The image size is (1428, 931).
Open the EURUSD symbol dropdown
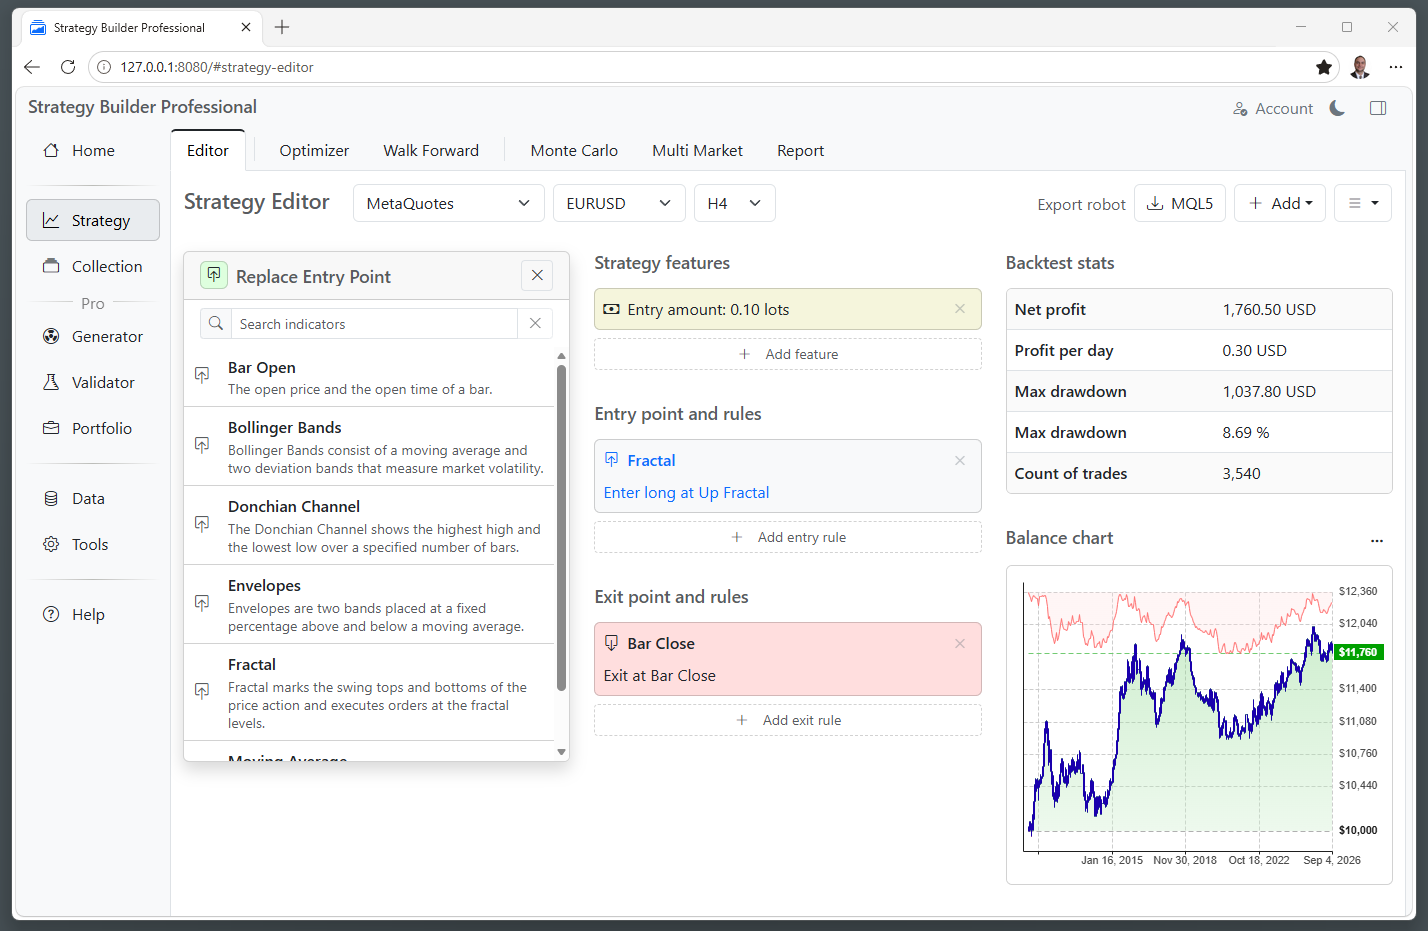click(x=619, y=203)
